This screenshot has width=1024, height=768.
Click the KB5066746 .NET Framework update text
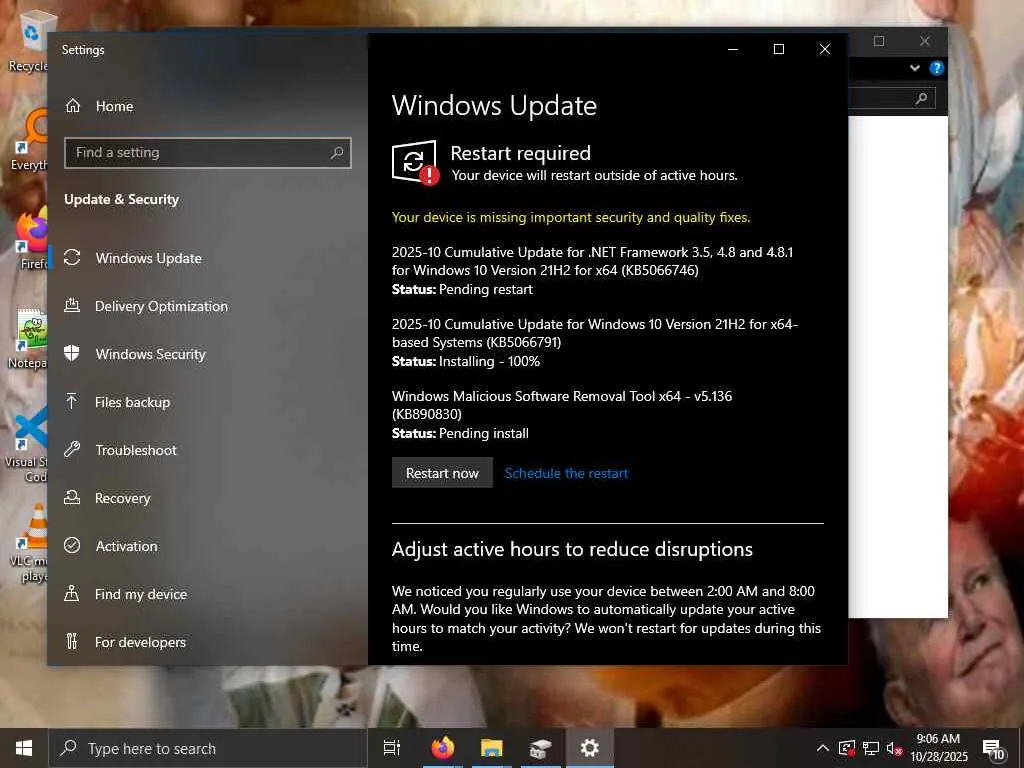[592, 261]
